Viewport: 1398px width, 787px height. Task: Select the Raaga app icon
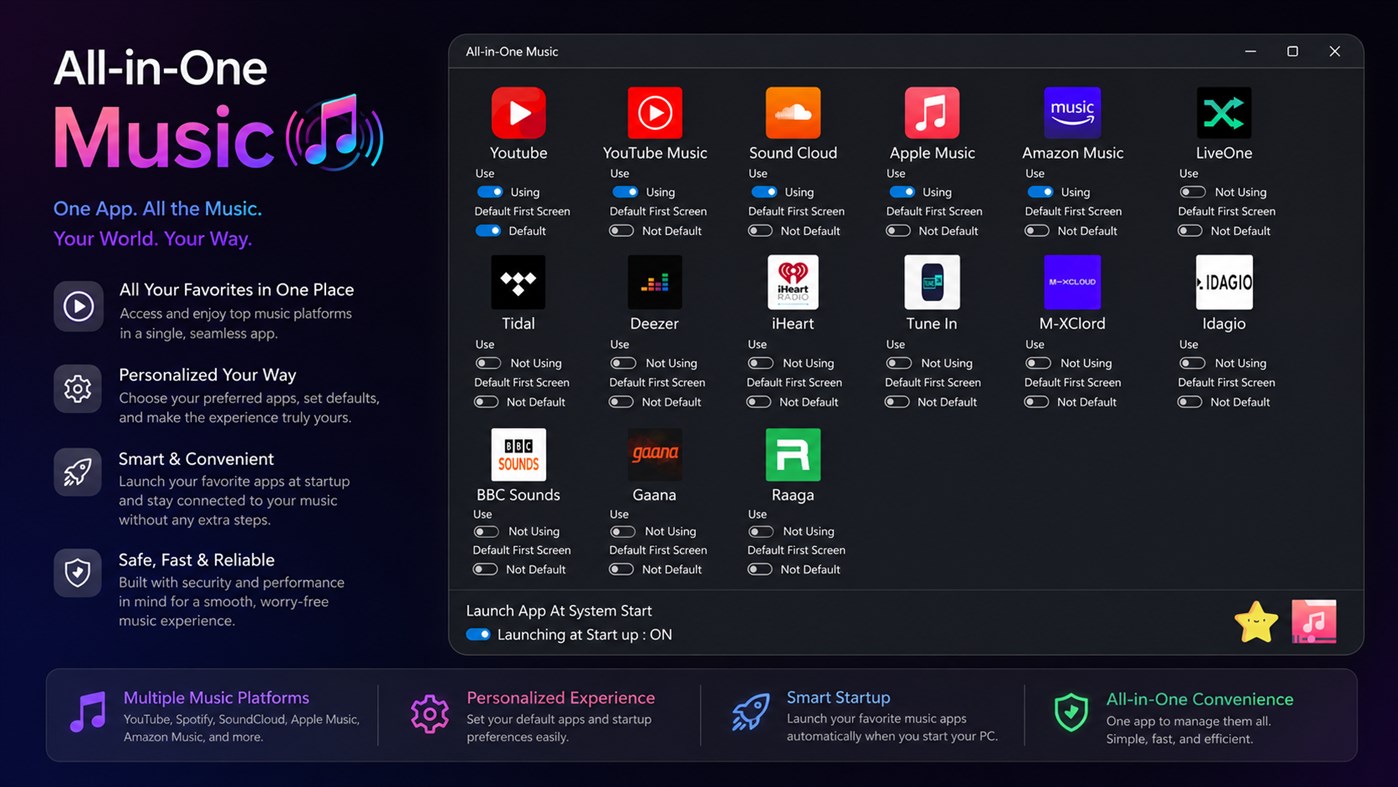point(793,454)
